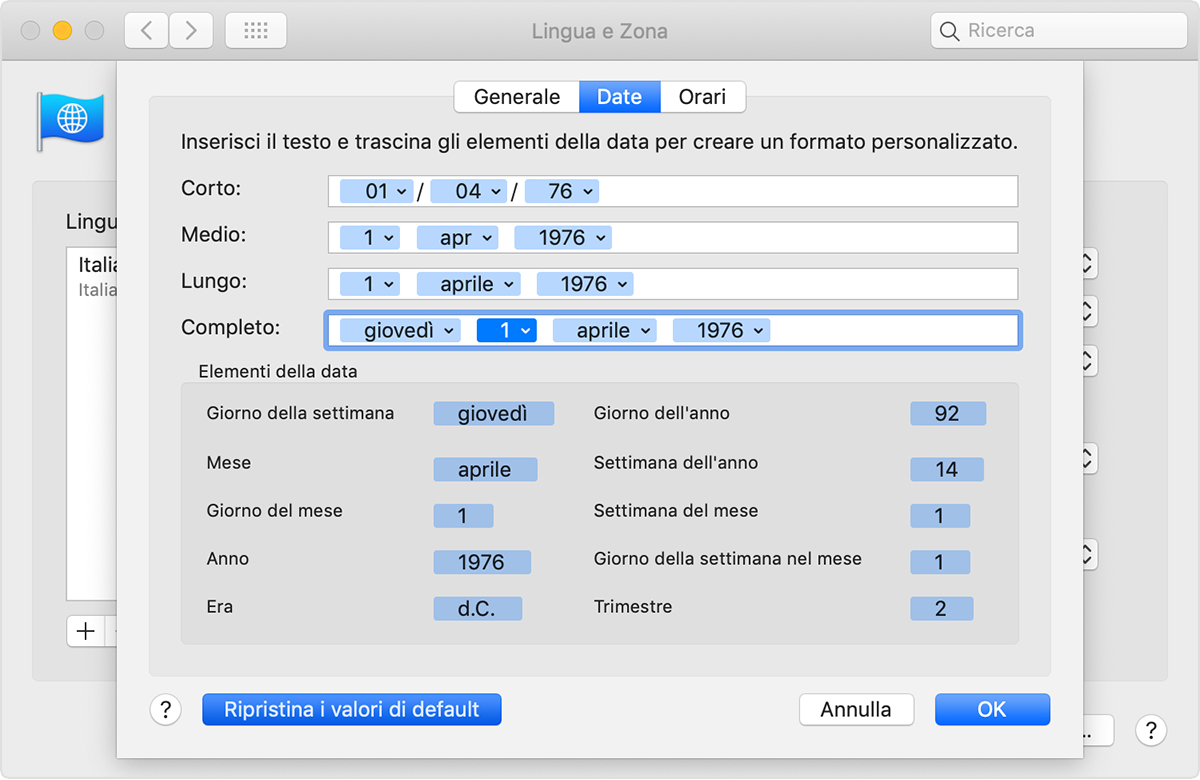Open the "04" month dropdown in Corto
Image resolution: width=1200 pixels, height=780 pixels.
pyautogui.click(x=468, y=191)
